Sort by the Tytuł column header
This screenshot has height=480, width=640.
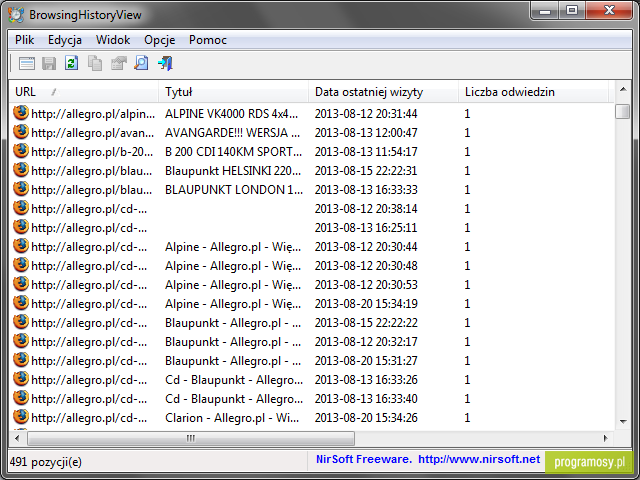pos(233,92)
